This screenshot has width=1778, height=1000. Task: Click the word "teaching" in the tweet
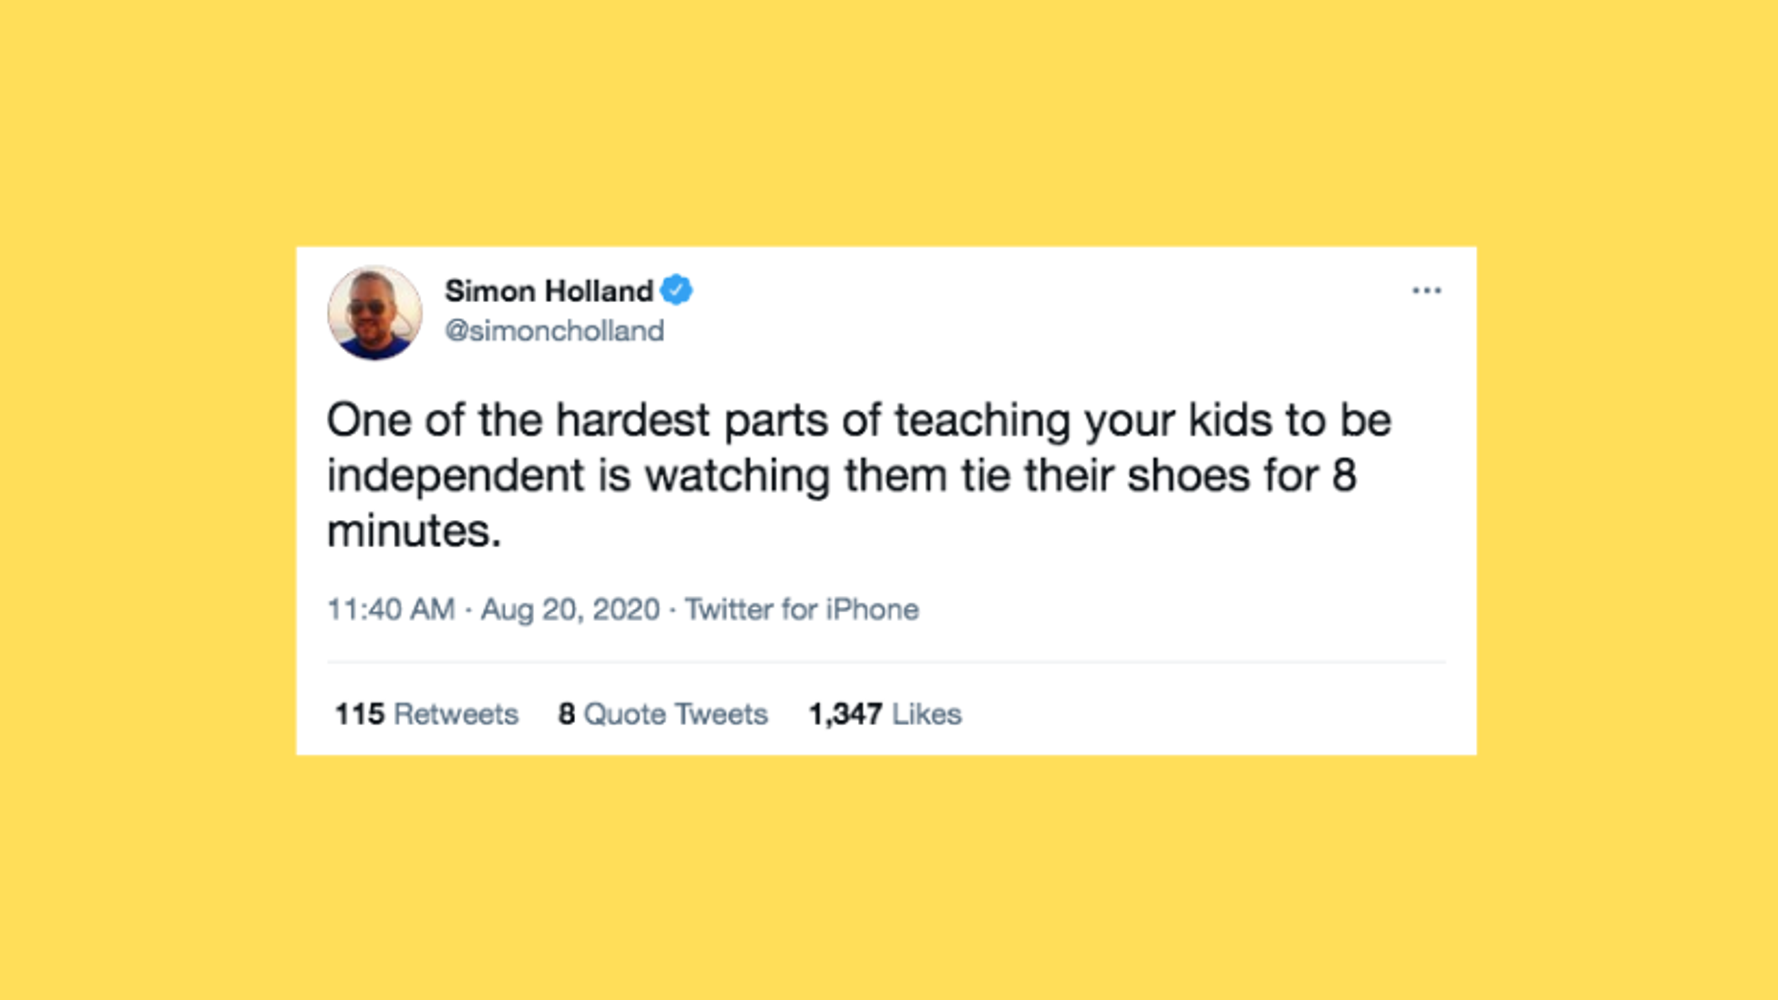click(983, 422)
